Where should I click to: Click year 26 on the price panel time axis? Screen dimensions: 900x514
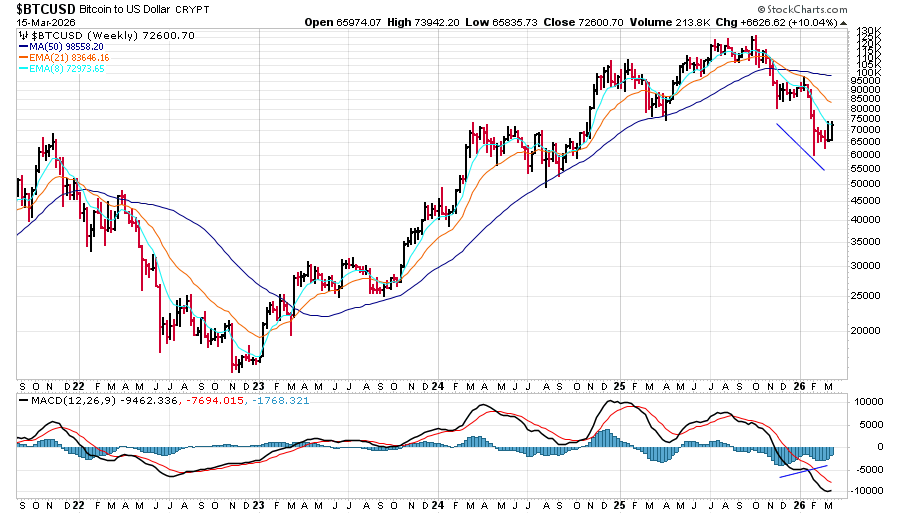pos(799,387)
